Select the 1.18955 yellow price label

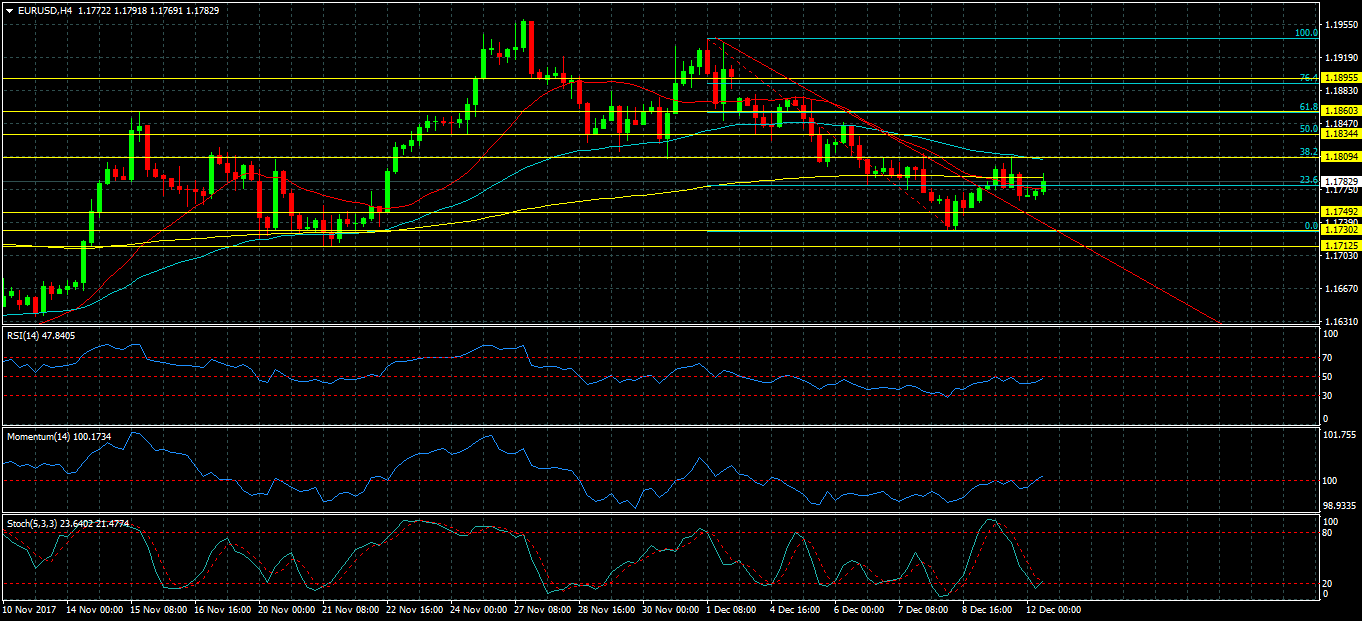click(1339, 78)
